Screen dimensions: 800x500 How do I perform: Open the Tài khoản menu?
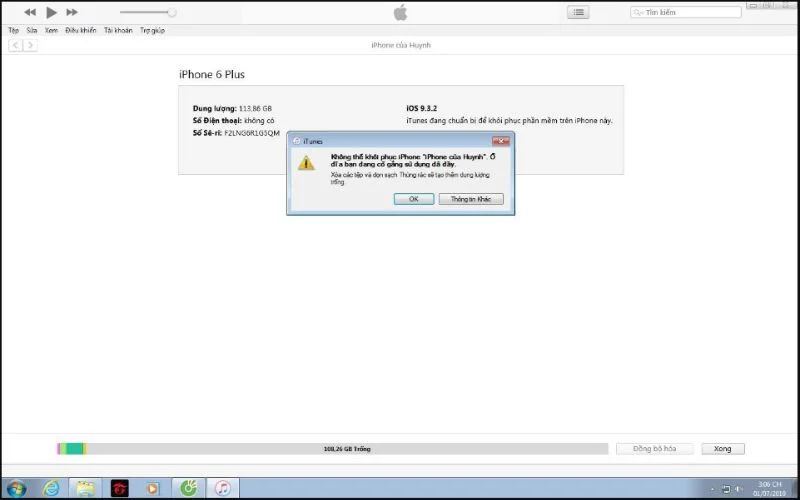click(x=118, y=31)
